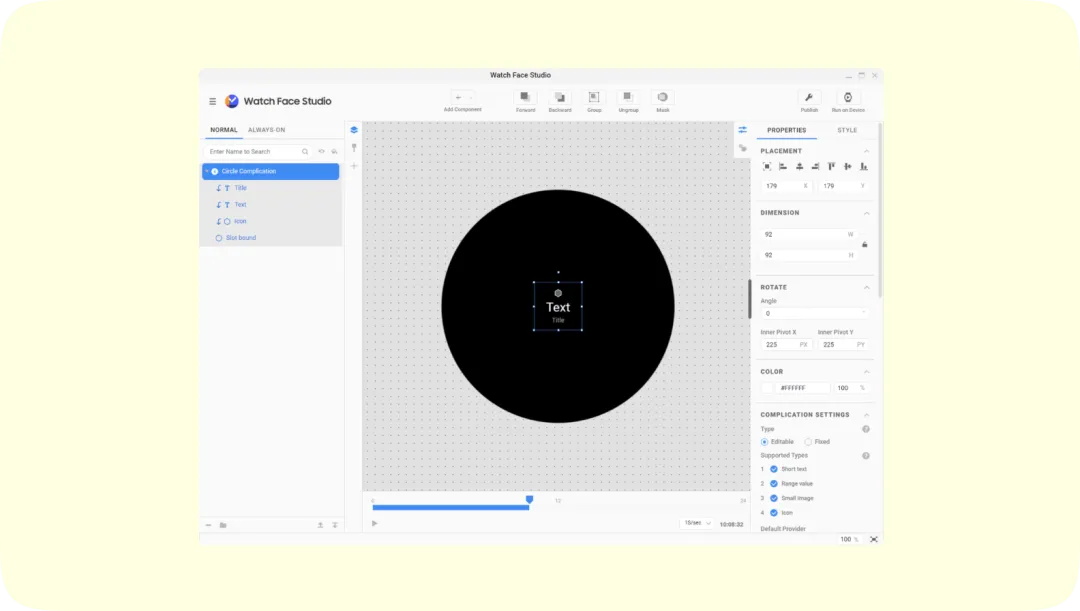Screen dimensions: 1080x611
Task: Select the Fixed type radio button
Action: pos(808,442)
